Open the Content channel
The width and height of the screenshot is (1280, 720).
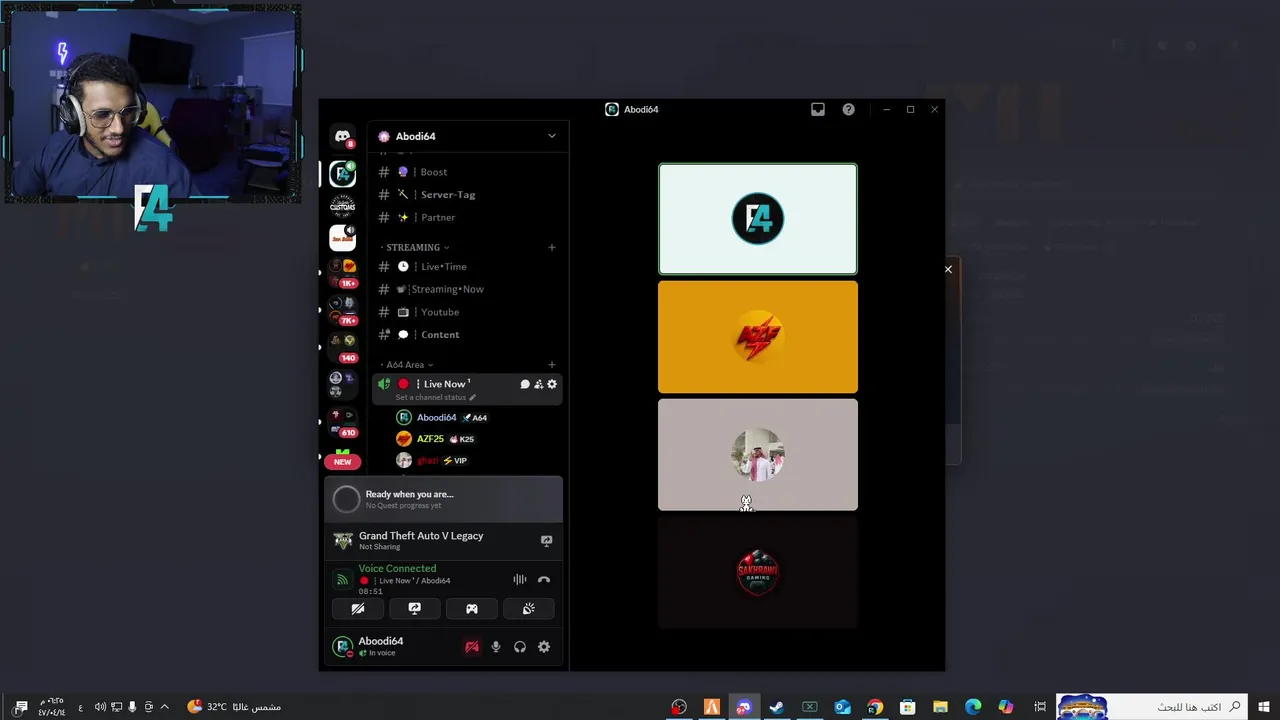pyautogui.click(x=466, y=335)
